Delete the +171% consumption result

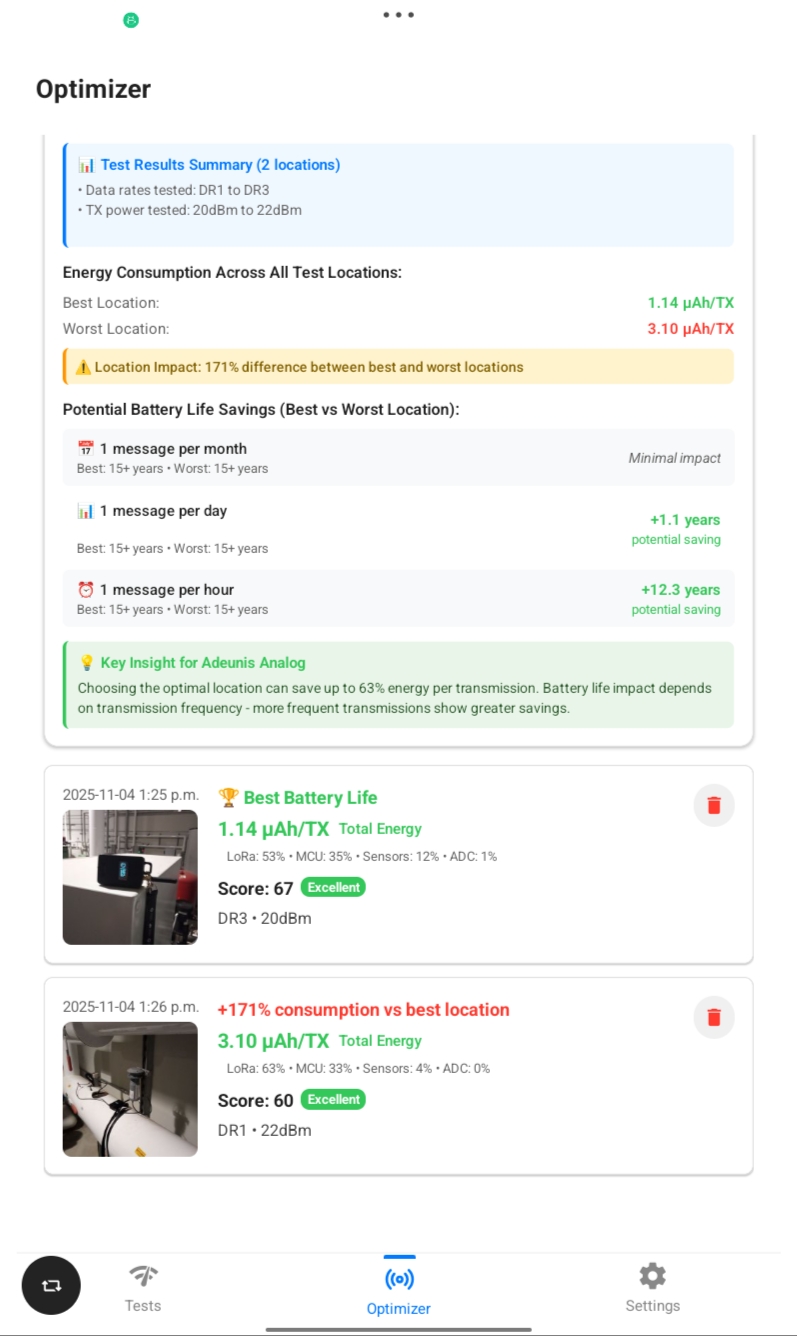click(713, 1017)
